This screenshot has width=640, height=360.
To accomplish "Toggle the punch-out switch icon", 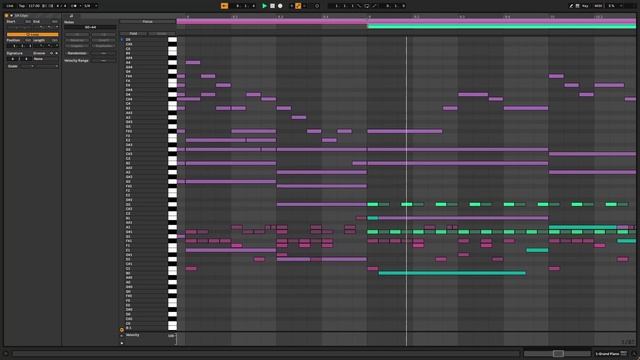I will (x=374, y=6).
